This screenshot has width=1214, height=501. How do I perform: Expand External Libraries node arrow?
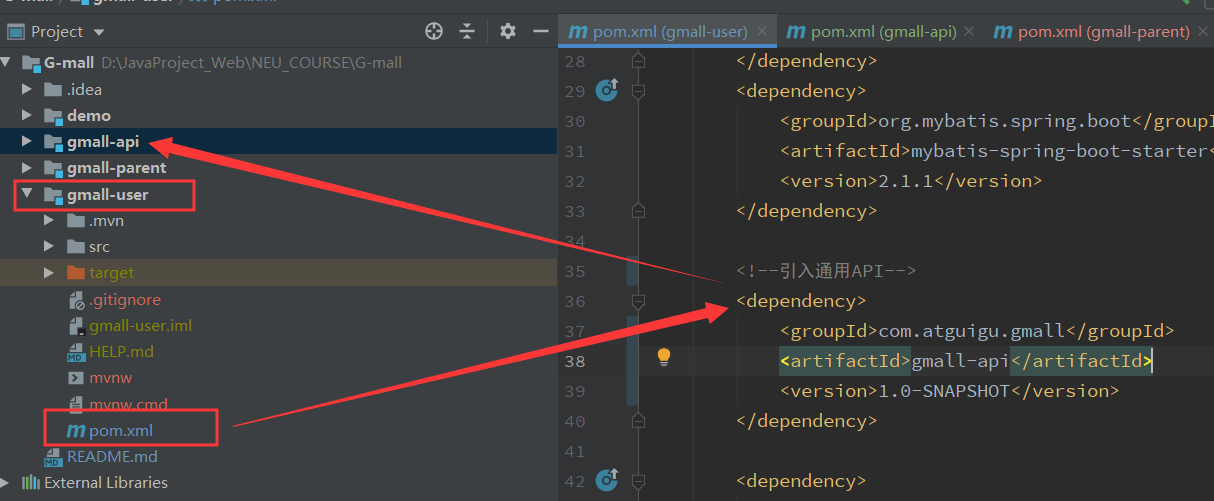click(x=7, y=482)
